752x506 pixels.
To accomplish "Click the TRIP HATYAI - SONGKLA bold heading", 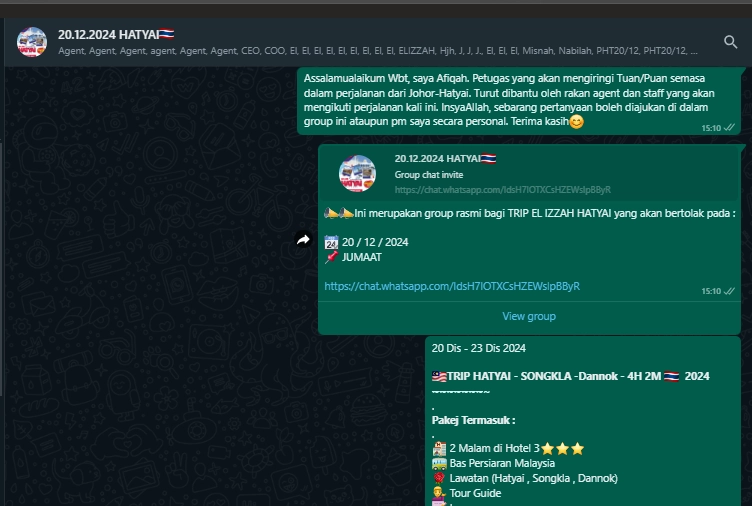I will (x=570, y=377).
